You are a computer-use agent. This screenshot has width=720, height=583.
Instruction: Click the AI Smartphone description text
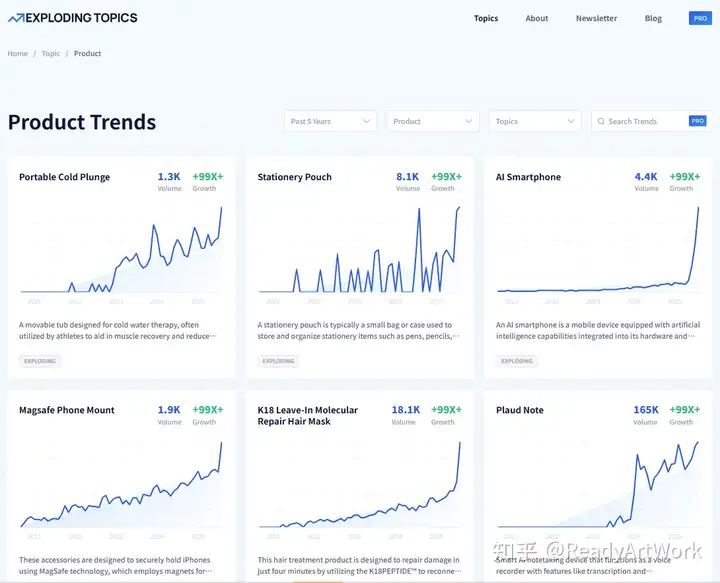pos(598,331)
